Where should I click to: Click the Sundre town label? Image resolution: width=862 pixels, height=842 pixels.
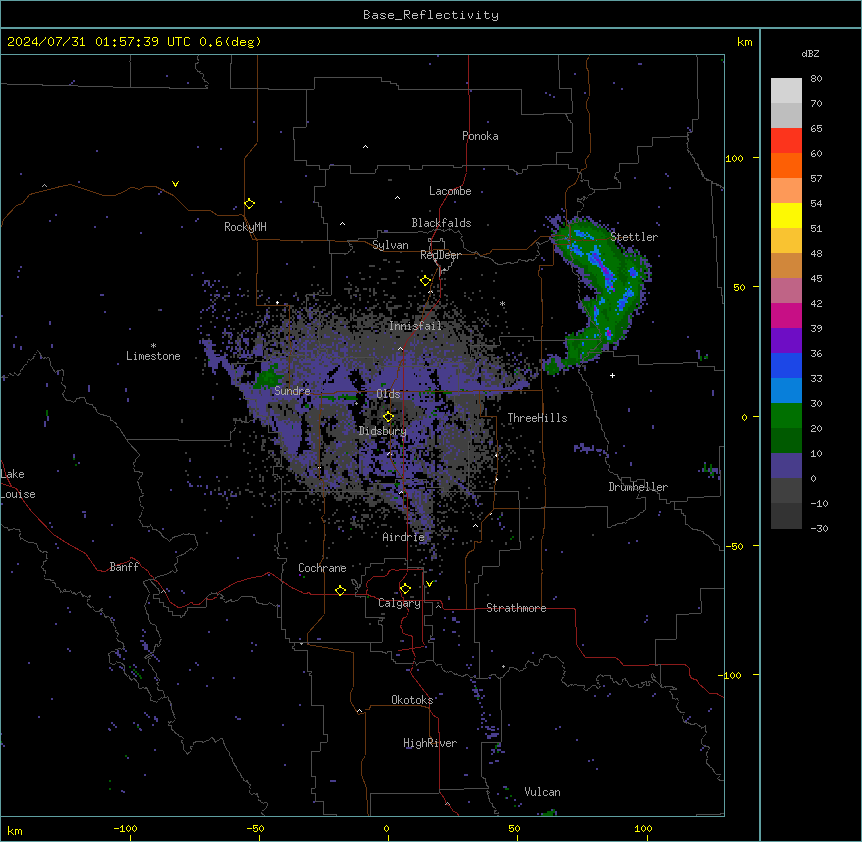(292, 391)
